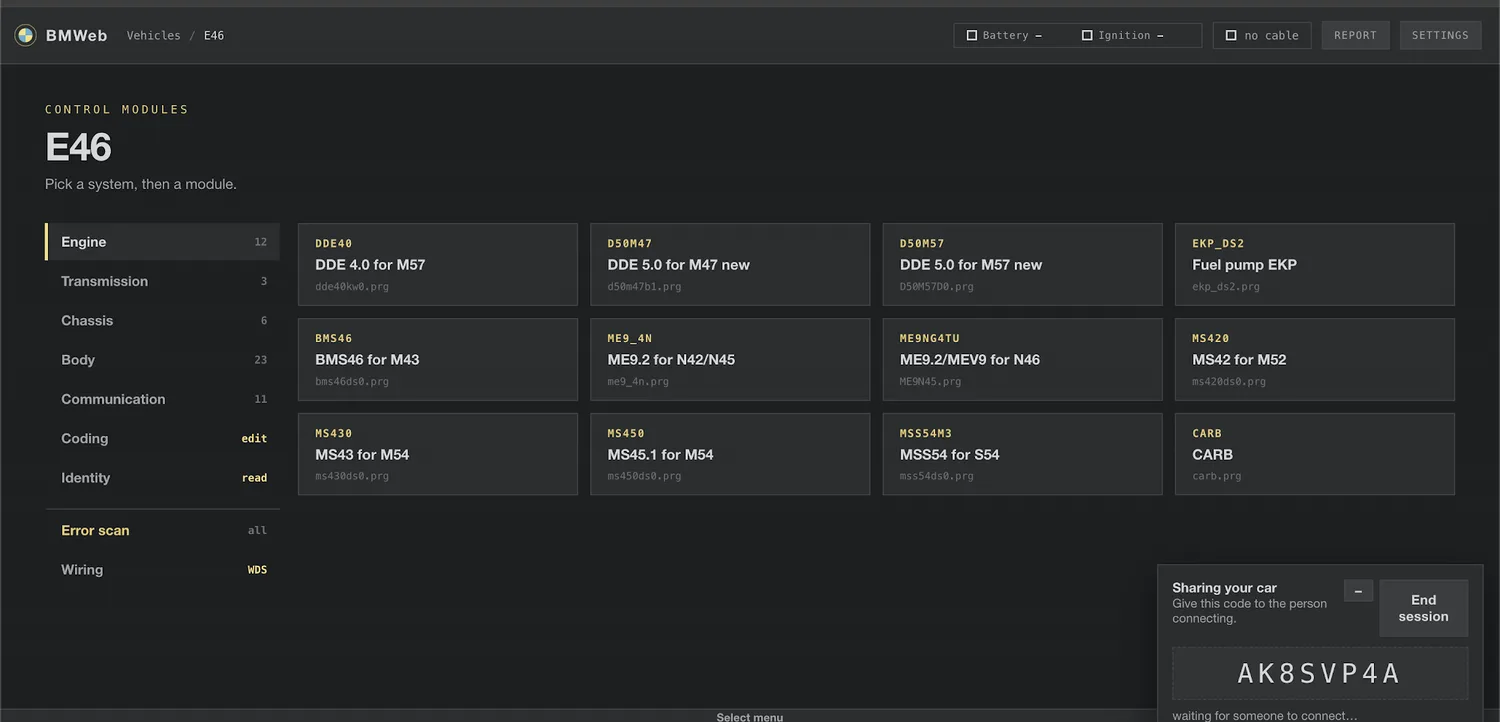This screenshot has height=722, width=1500.
Task: Pick the BMS46 for M43 module
Action: point(438,359)
